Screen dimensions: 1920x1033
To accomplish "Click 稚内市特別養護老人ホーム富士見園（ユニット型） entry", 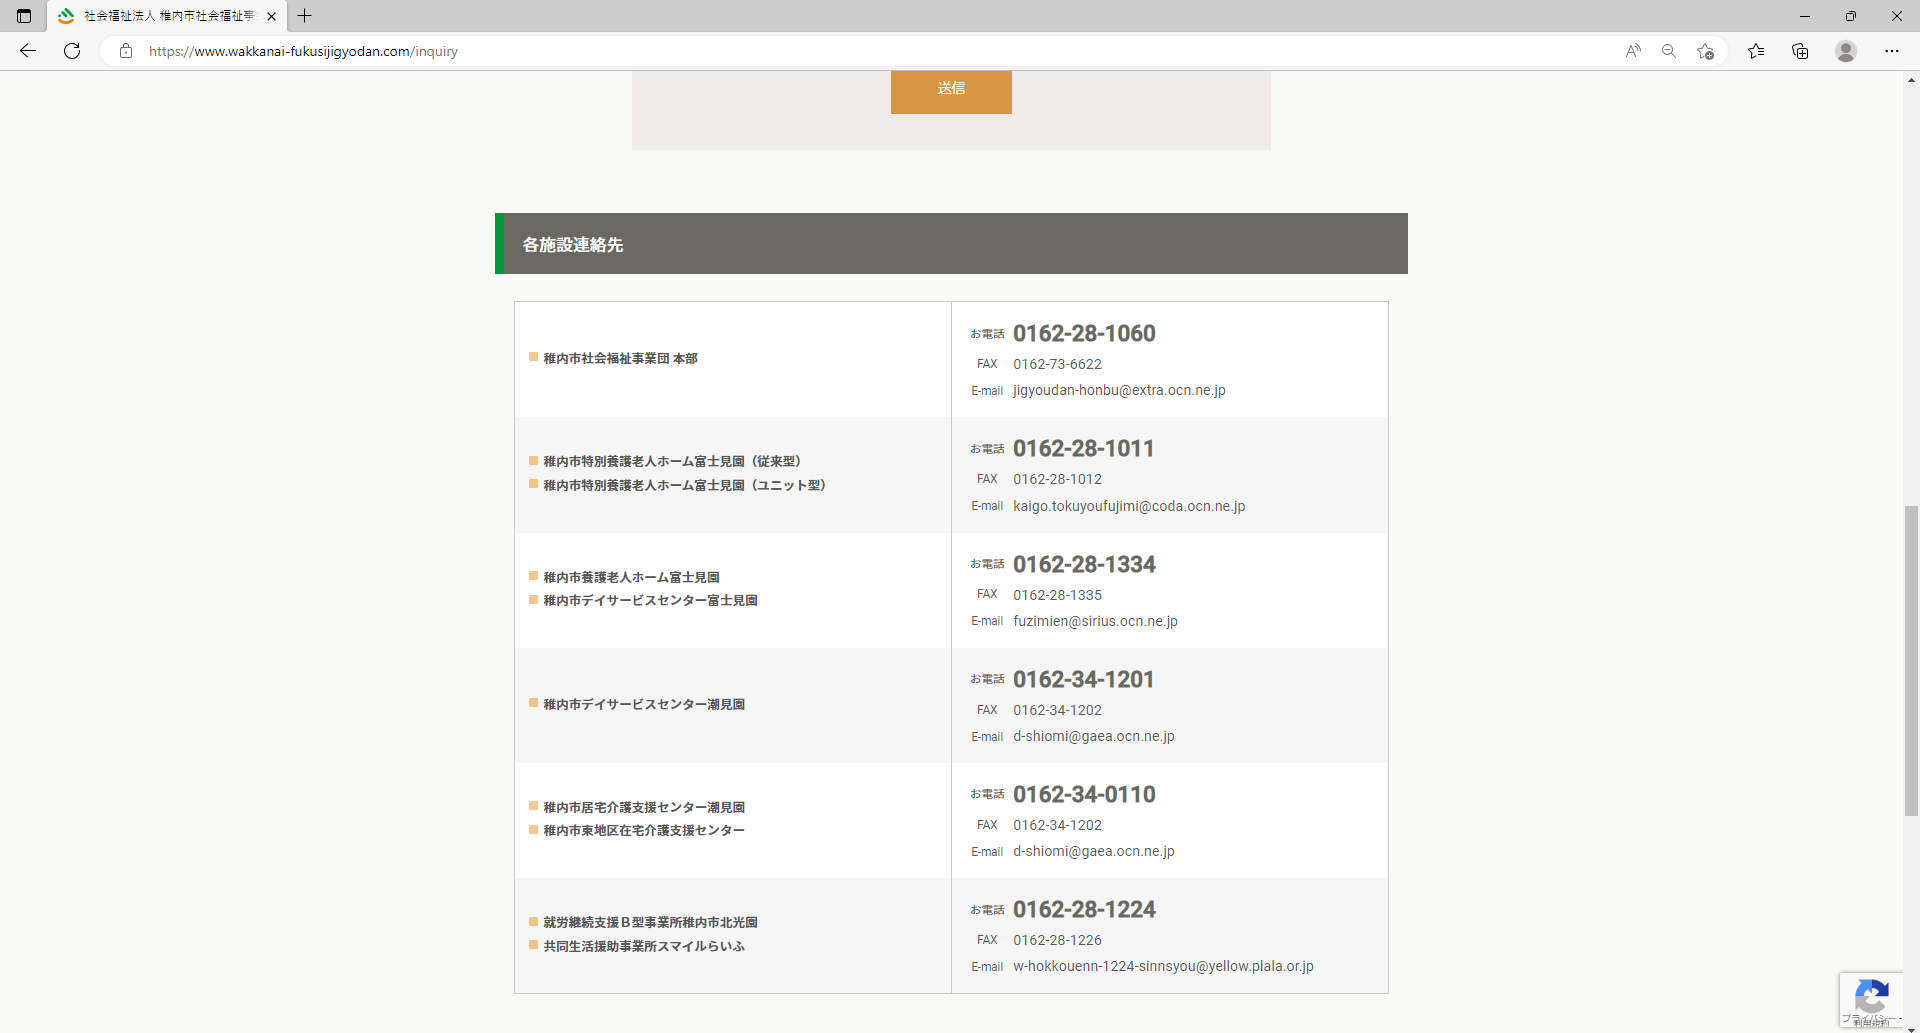I will point(685,485).
